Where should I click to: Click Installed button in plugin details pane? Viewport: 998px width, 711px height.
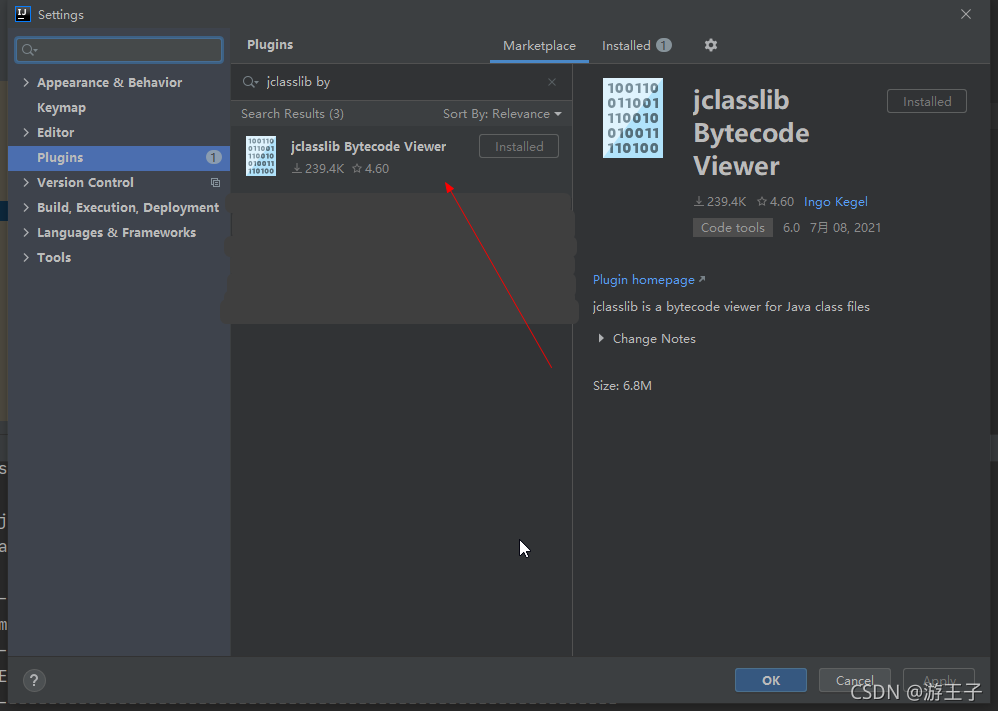(x=927, y=102)
